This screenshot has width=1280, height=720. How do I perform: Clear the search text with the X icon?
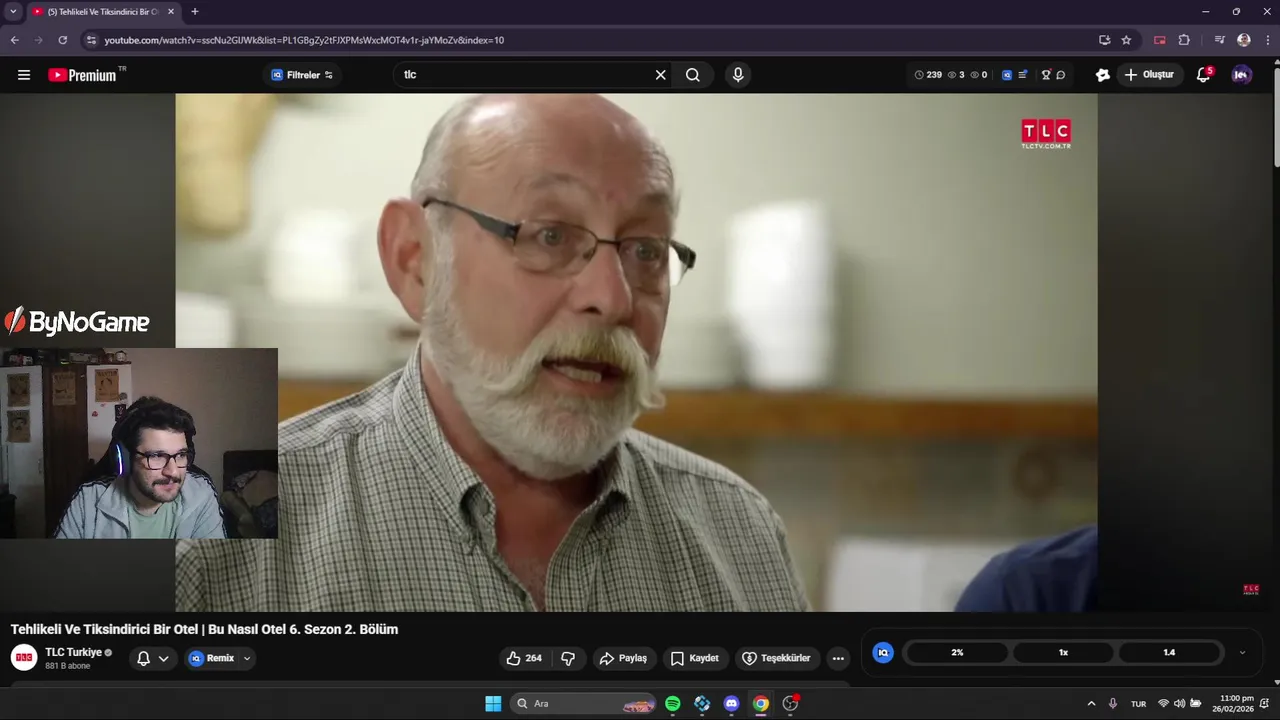coord(660,75)
